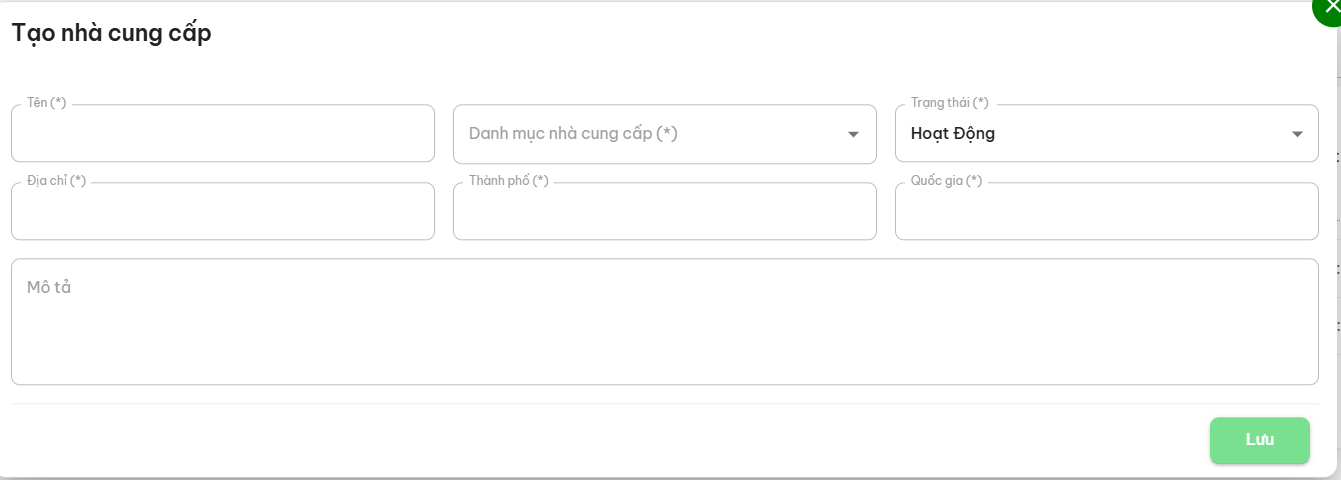Click the Tên (*) field label
Image resolution: width=1341 pixels, height=480 pixels.
[x=47, y=103]
